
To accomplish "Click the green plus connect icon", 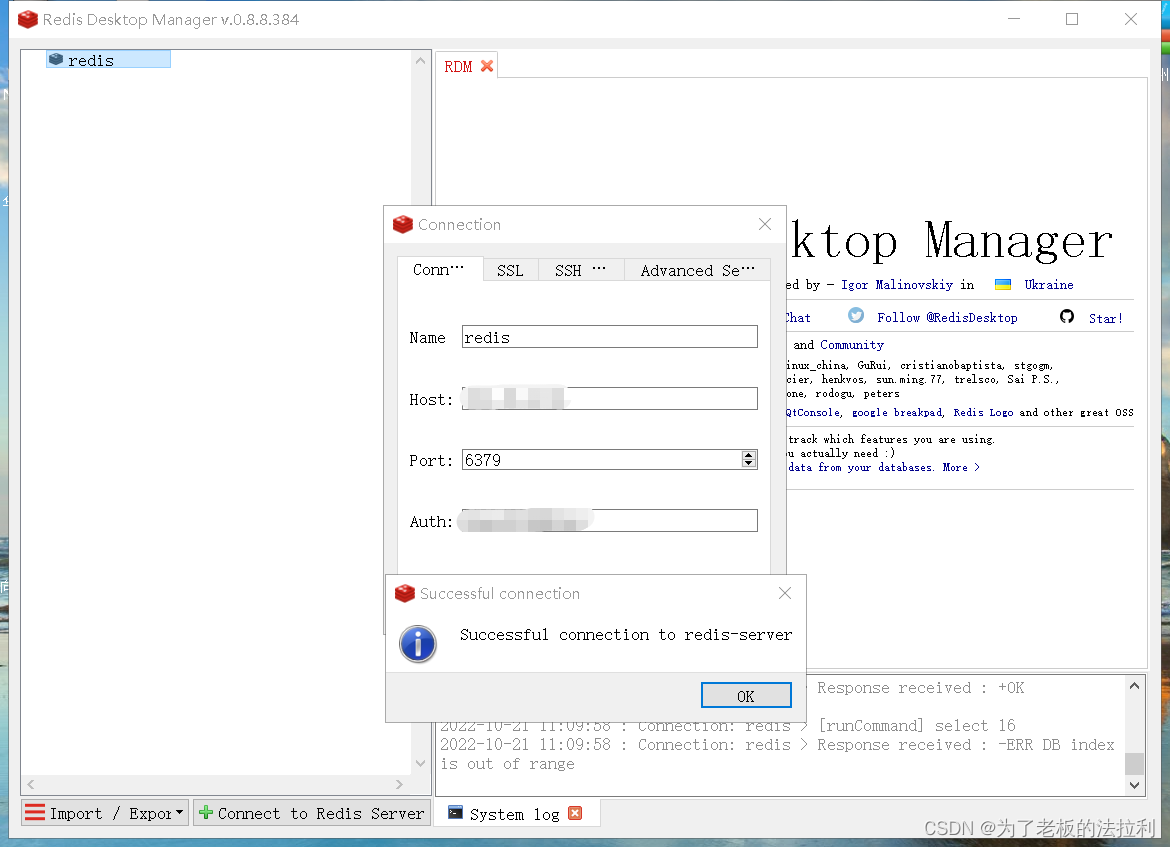I will (206, 813).
